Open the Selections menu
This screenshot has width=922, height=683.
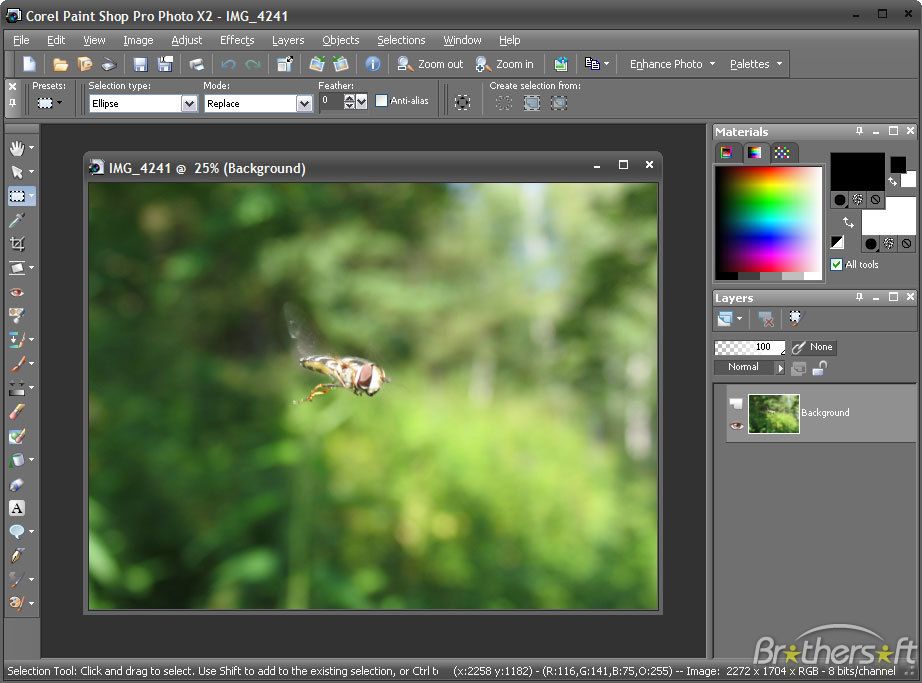click(x=401, y=40)
